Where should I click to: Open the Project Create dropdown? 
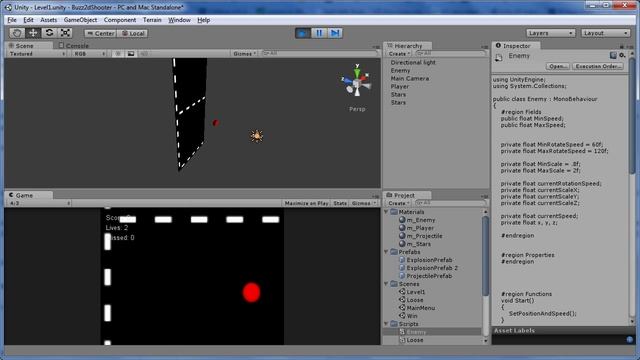398,203
